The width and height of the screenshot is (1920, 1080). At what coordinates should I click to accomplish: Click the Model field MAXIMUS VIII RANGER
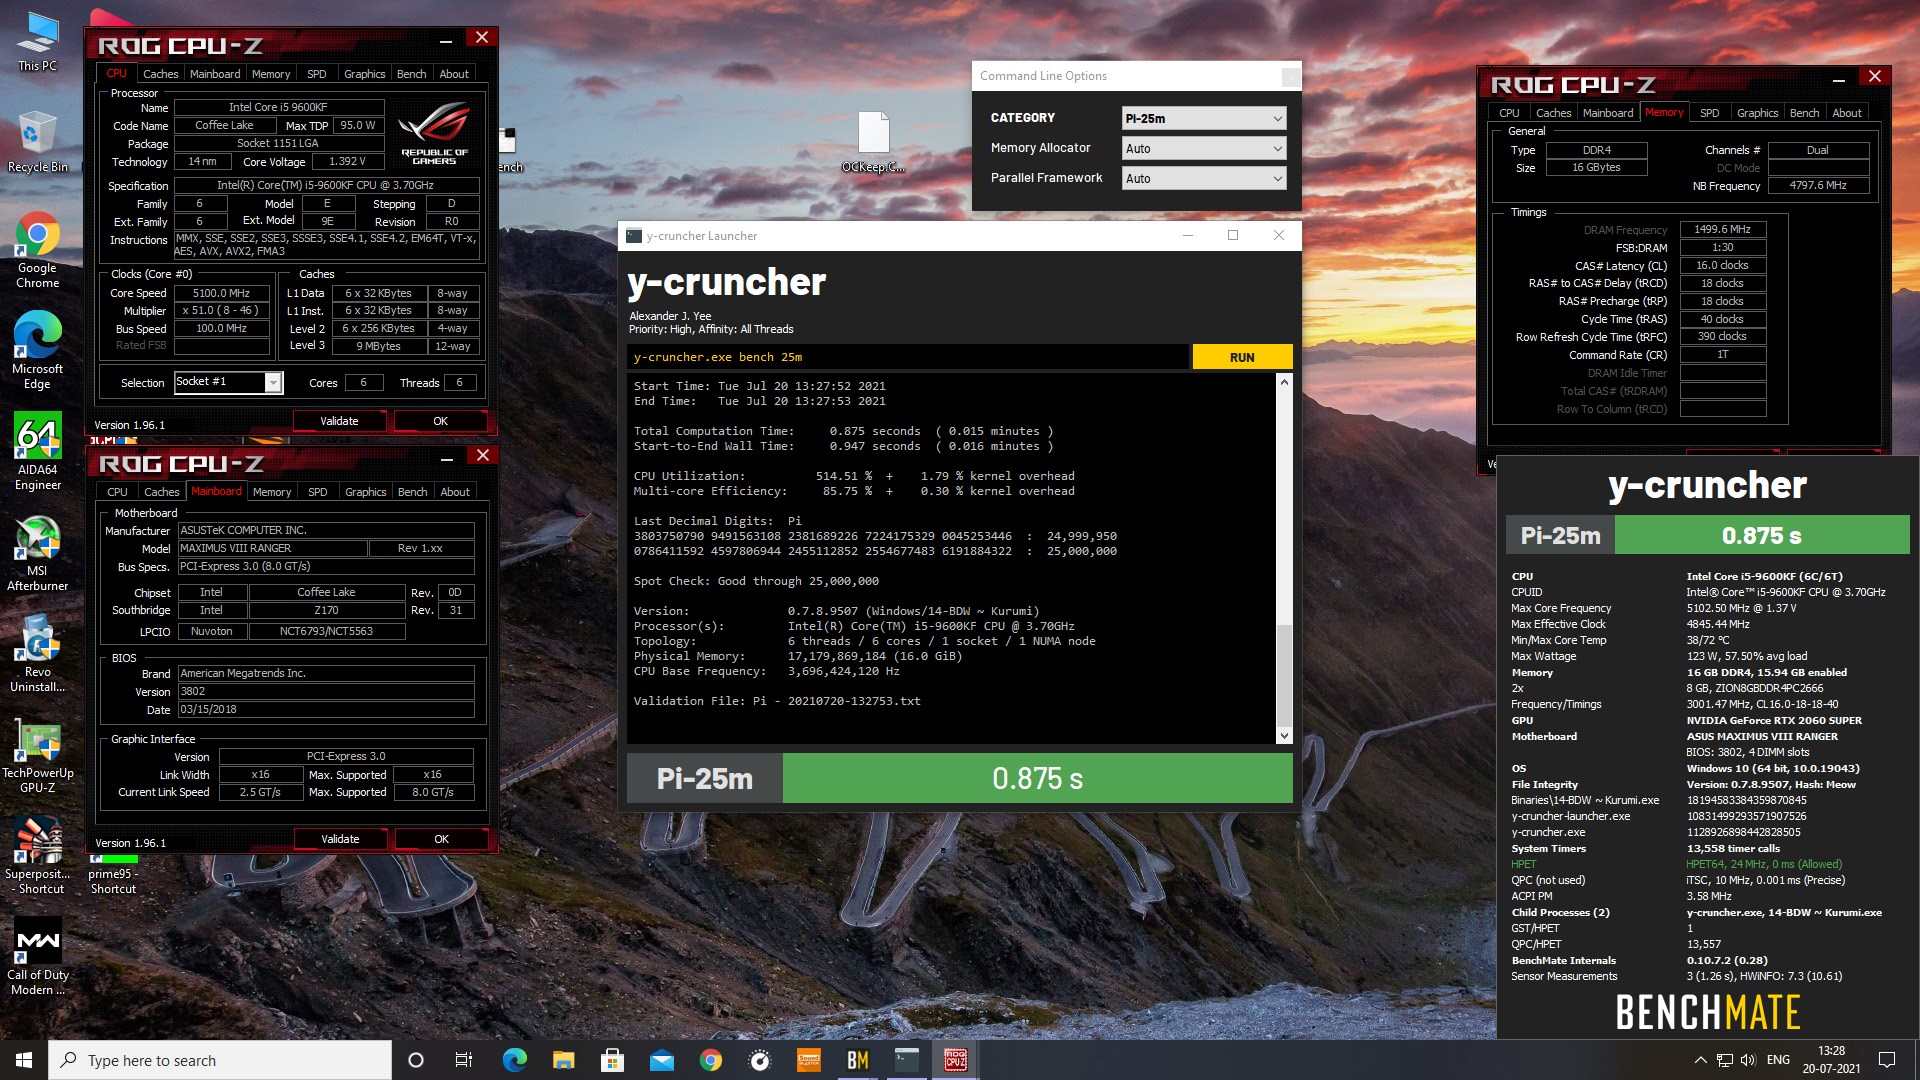pos(272,548)
